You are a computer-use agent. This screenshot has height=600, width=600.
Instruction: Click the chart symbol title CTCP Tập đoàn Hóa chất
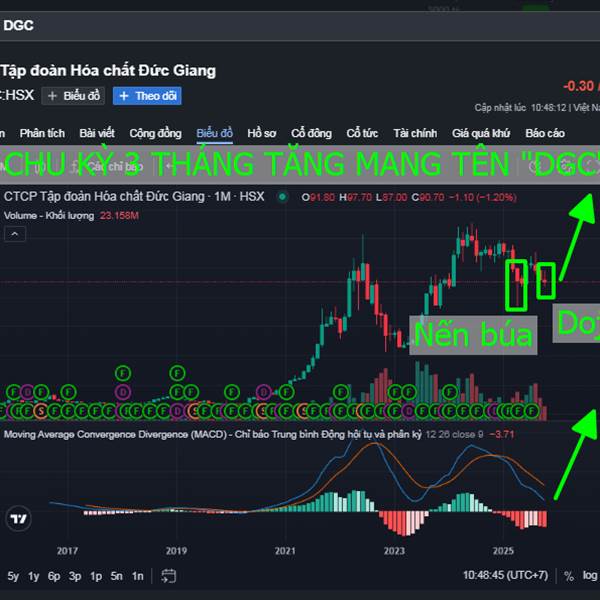click(x=134, y=197)
